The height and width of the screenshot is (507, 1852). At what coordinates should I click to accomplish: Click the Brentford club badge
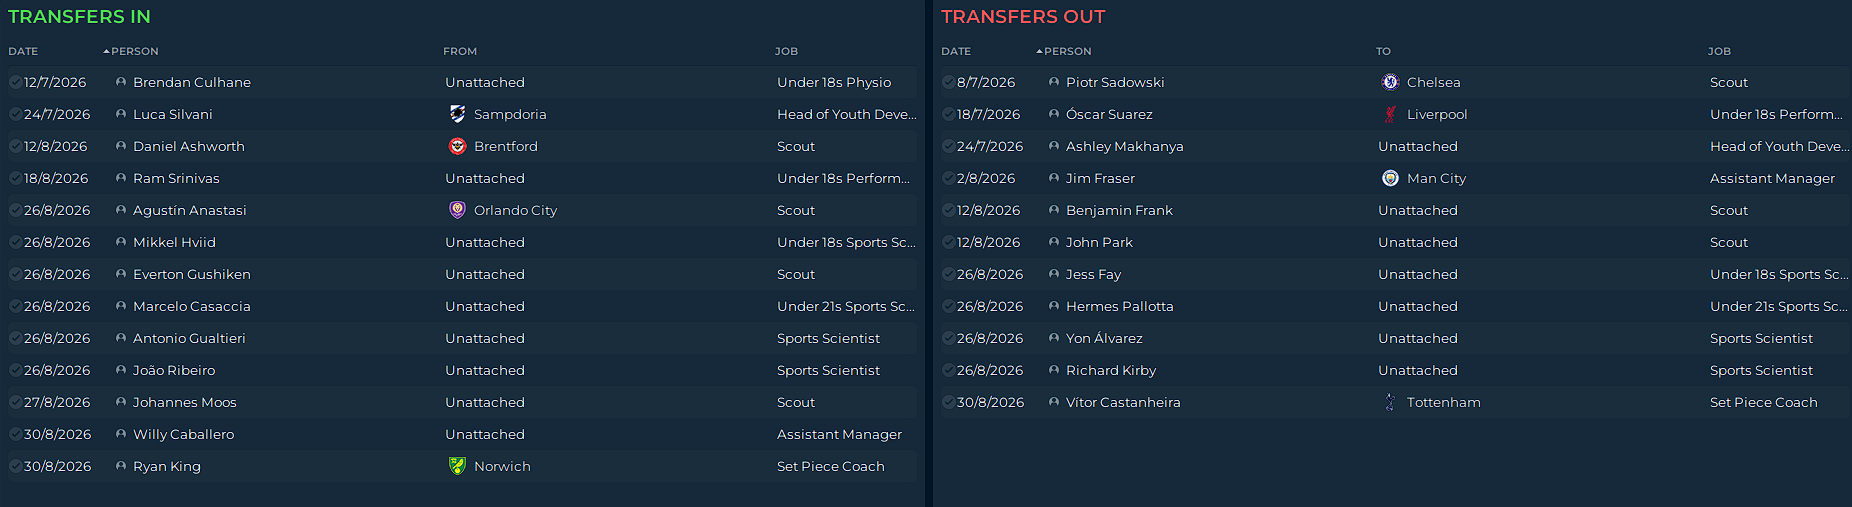457,146
